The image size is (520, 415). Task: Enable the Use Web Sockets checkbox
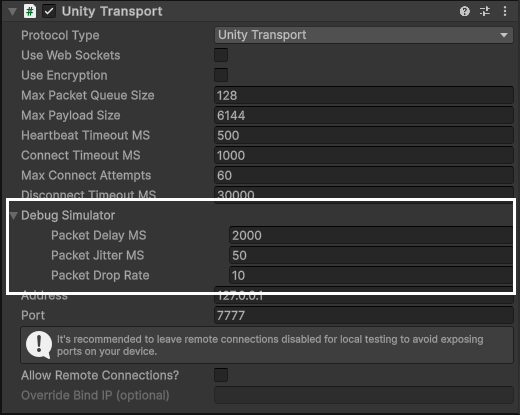pyautogui.click(x=221, y=55)
